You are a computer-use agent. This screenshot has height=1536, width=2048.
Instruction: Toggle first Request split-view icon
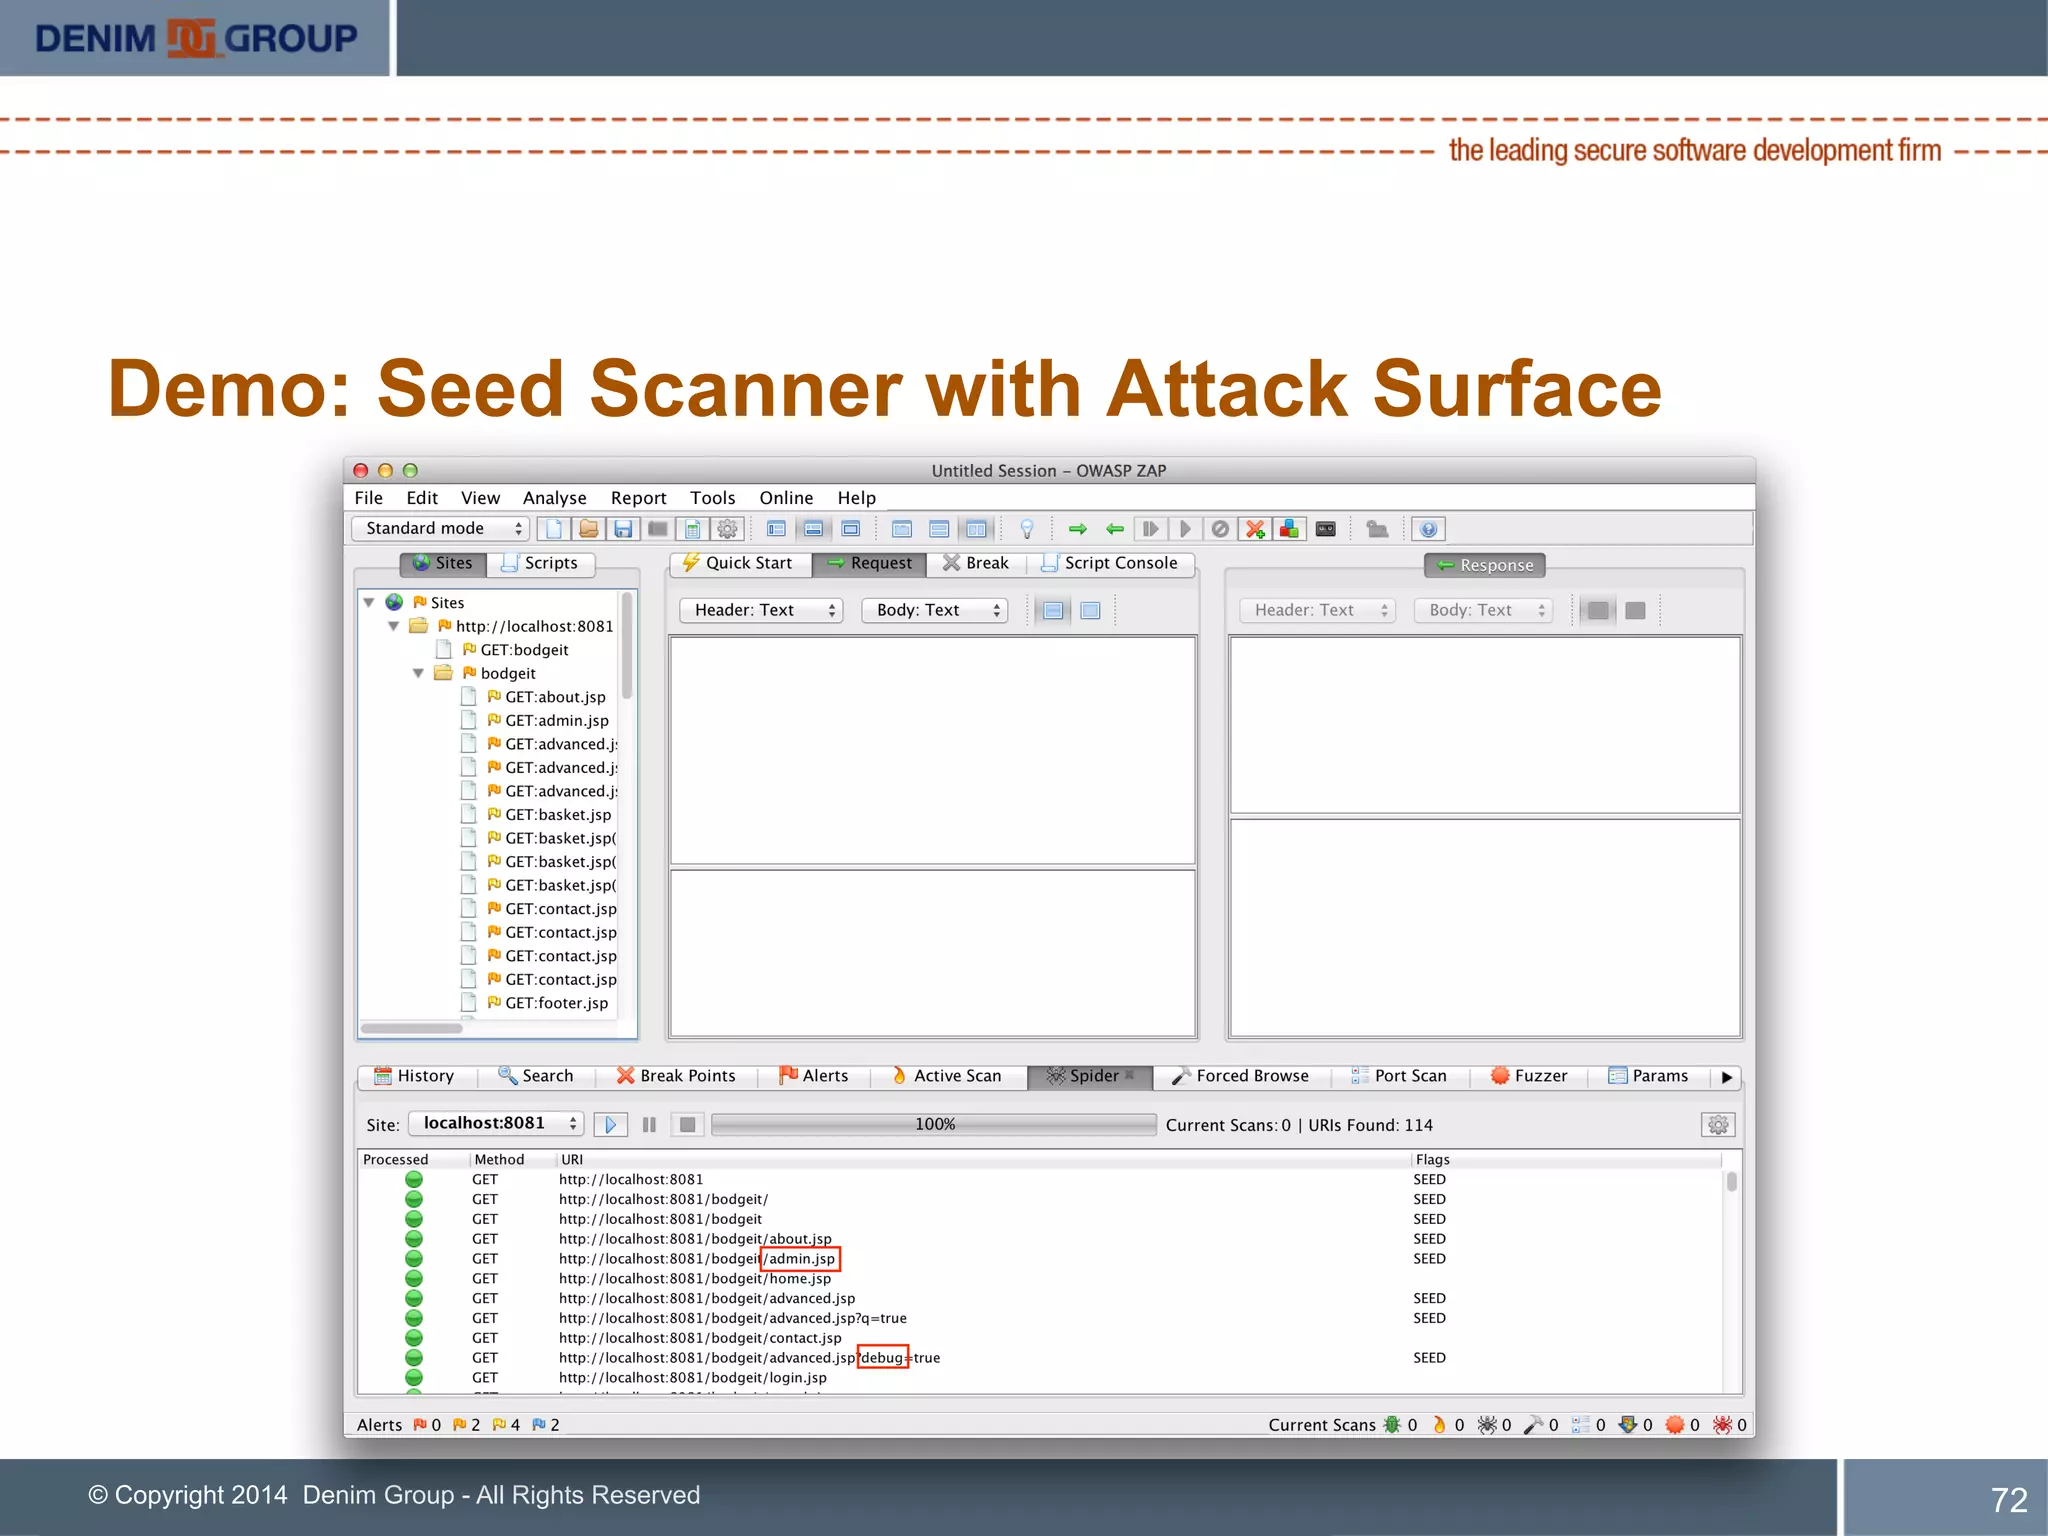tap(1053, 611)
